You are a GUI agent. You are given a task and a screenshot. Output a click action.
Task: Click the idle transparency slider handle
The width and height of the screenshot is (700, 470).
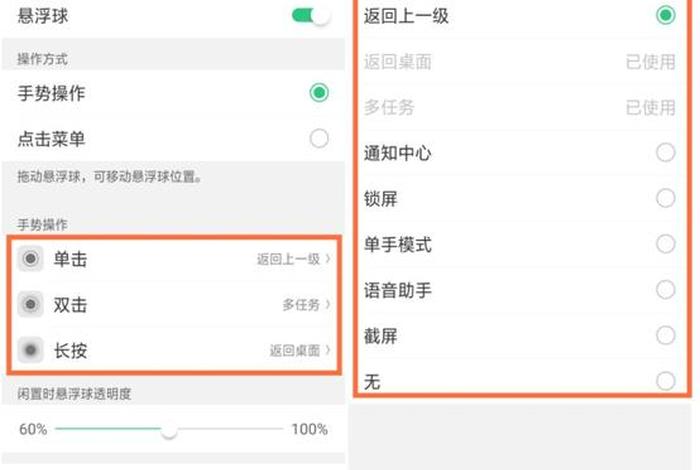click(169, 430)
